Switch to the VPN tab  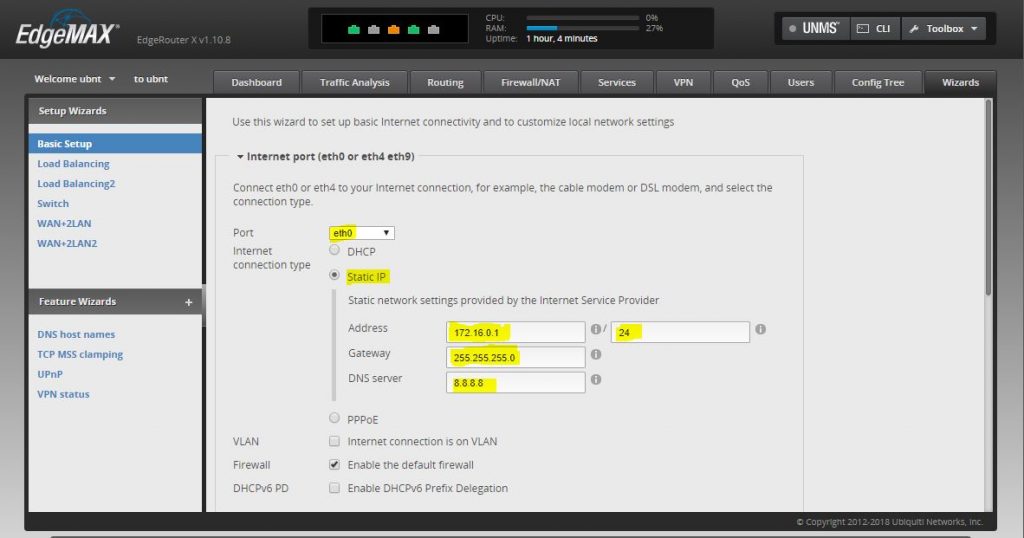(683, 82)
